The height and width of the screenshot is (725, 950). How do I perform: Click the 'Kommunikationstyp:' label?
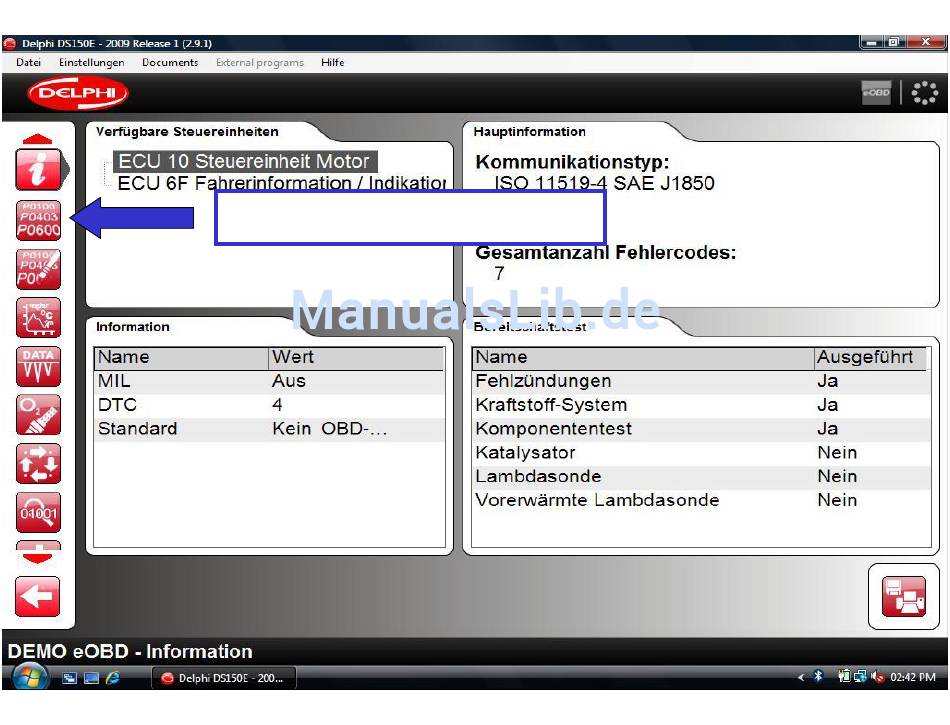click(572, 162)
